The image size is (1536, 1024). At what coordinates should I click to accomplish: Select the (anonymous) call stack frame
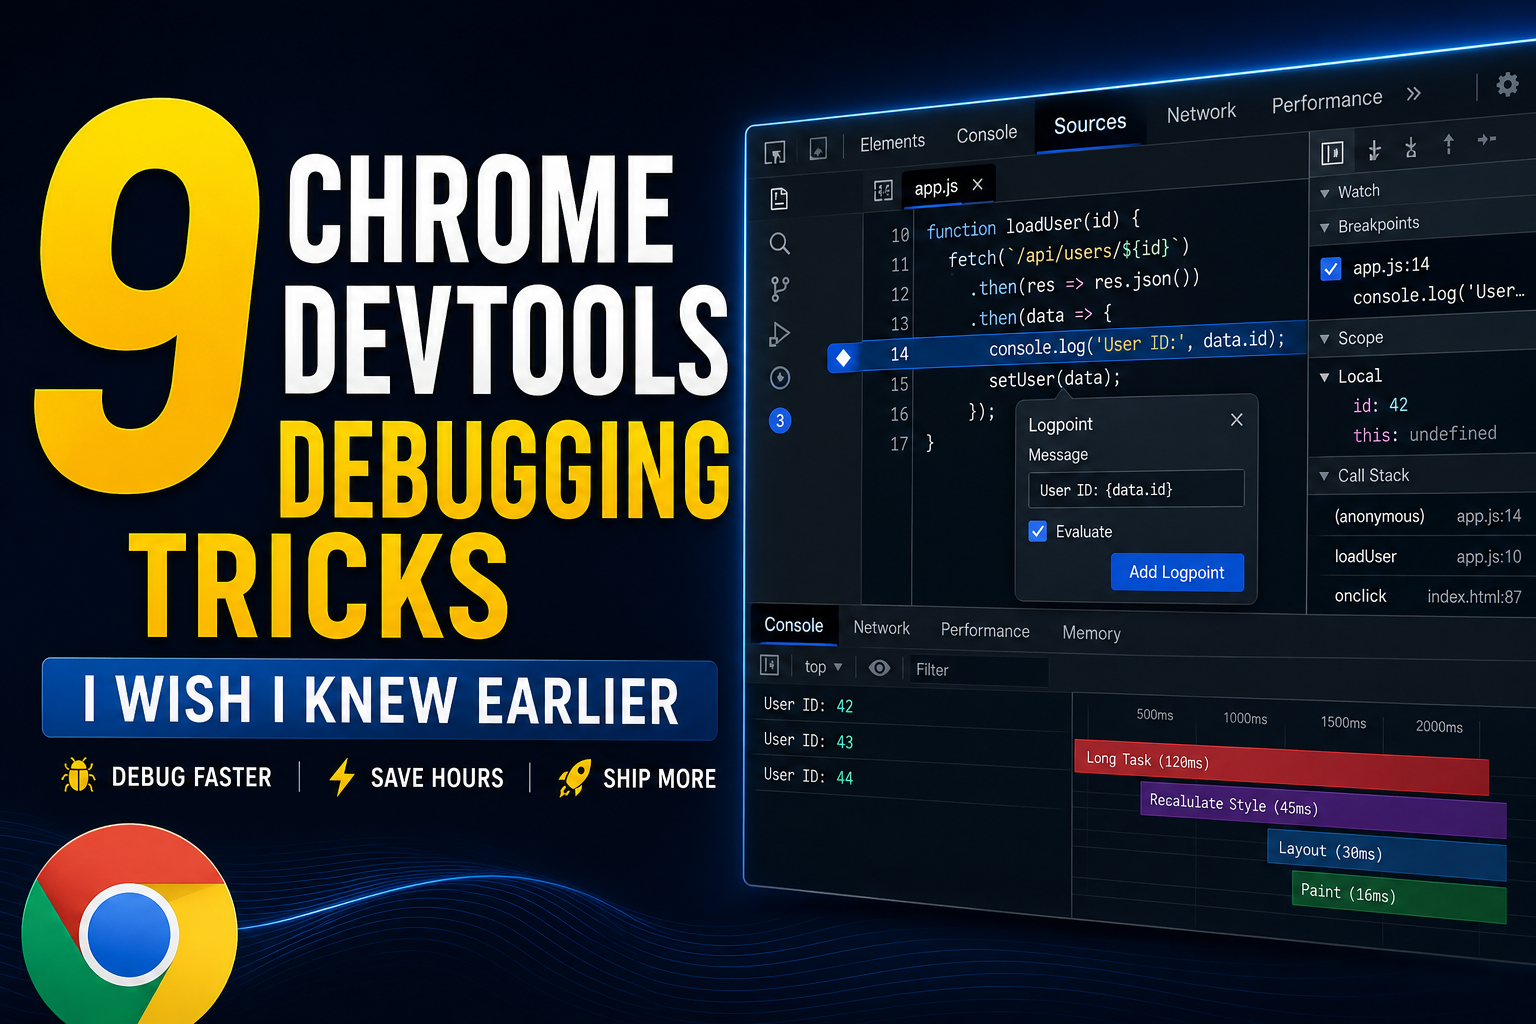click(x=1379, y=516)
